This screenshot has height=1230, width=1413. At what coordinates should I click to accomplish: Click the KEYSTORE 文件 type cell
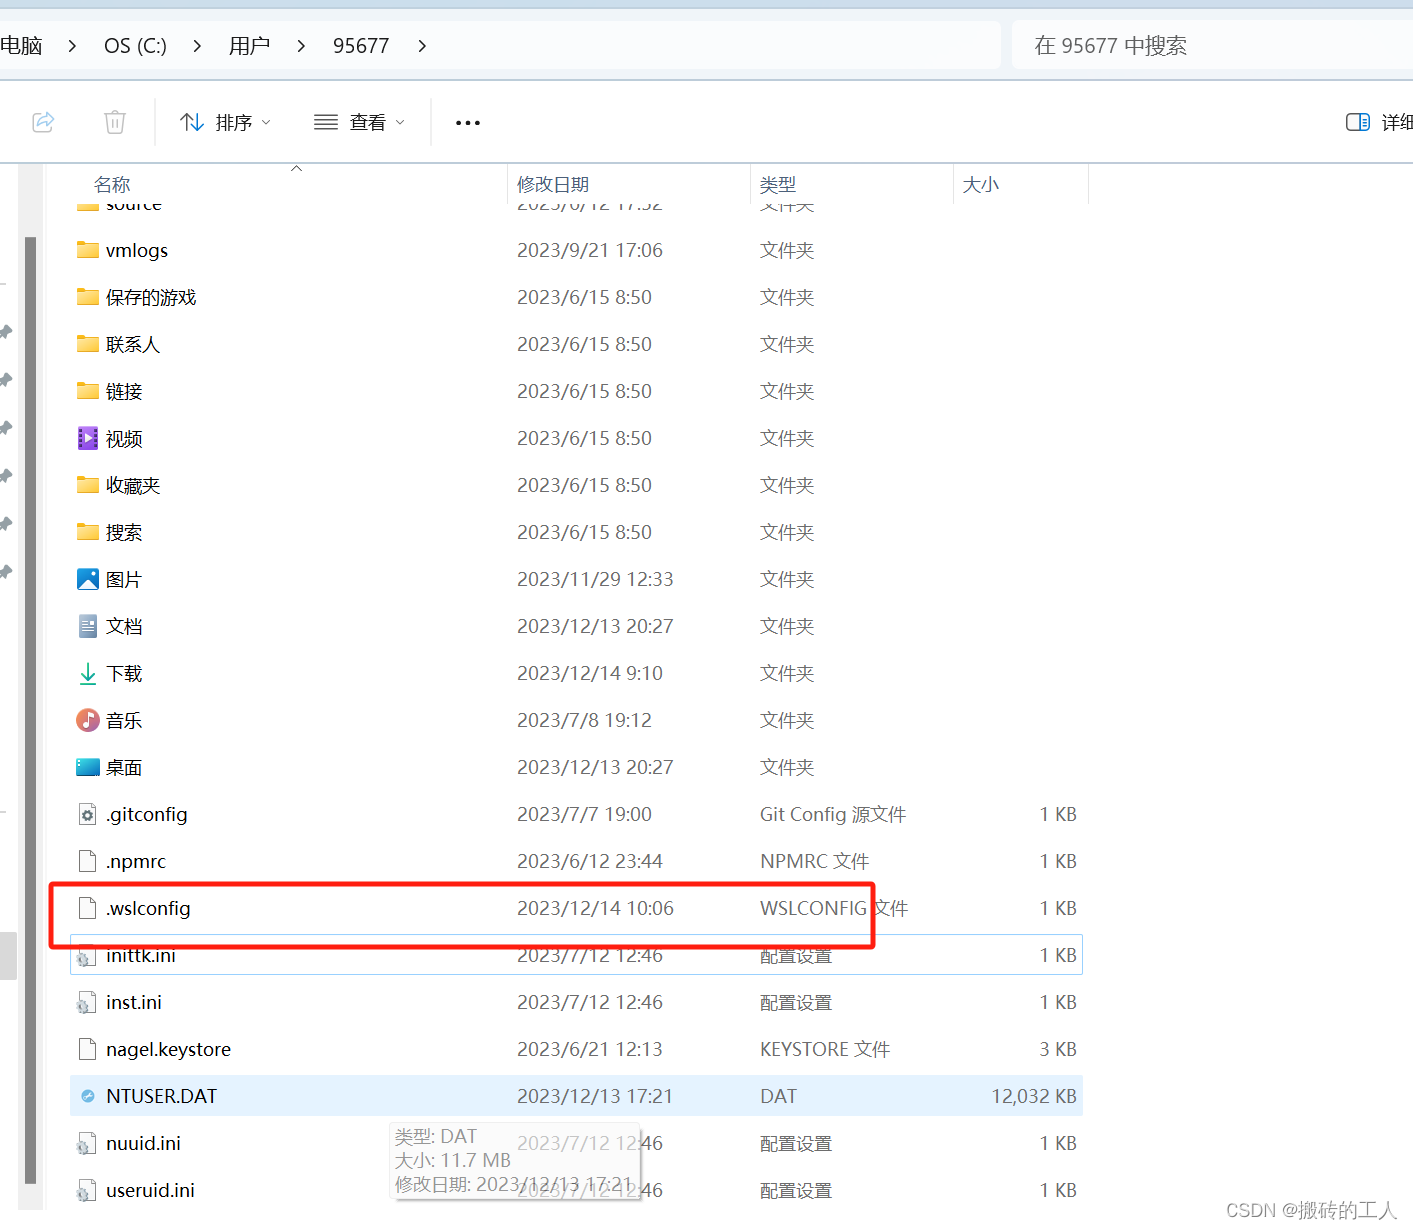click(825, 1049)
